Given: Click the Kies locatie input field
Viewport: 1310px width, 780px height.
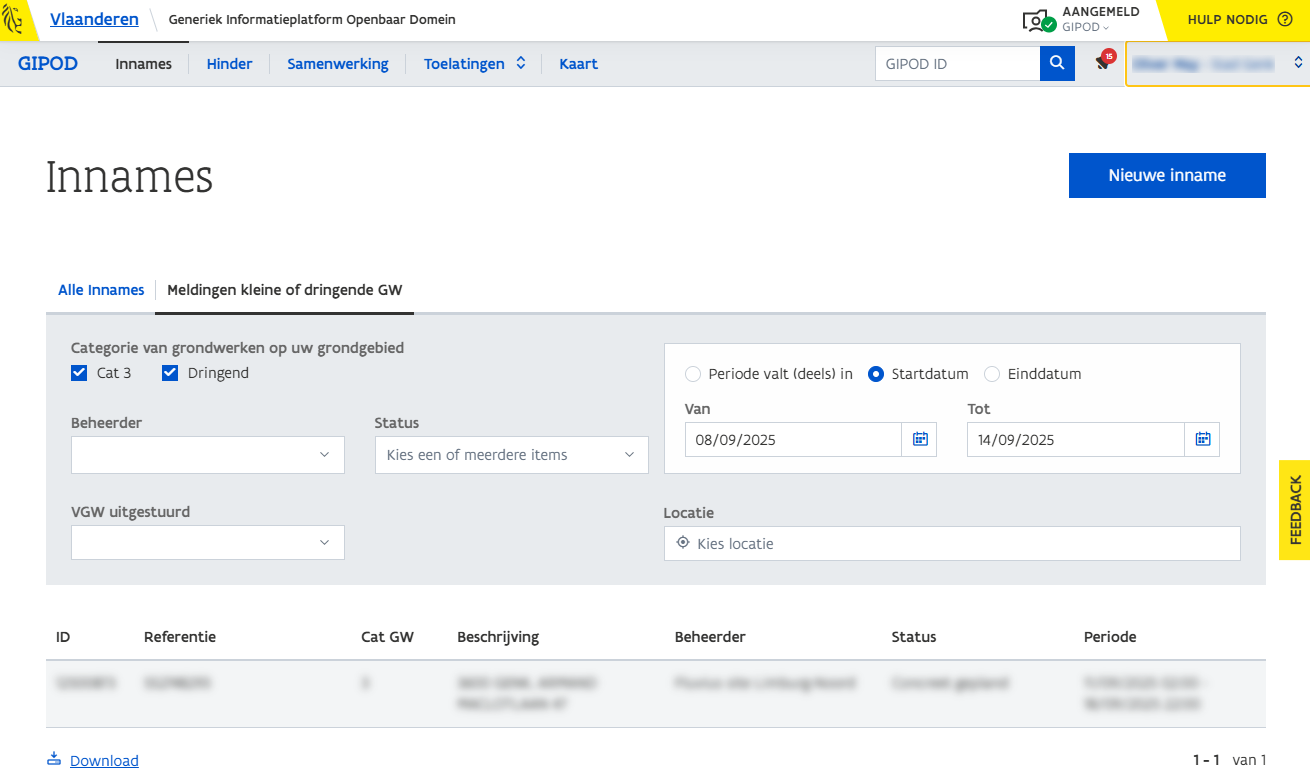Looking at the screenshot, I should [x=952, y=544].
